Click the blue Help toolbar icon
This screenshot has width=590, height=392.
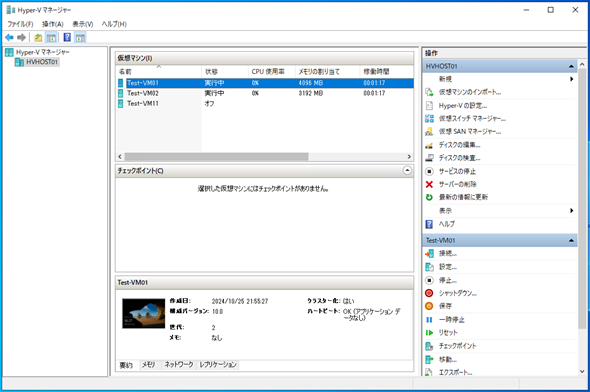(x=67, y=37)
